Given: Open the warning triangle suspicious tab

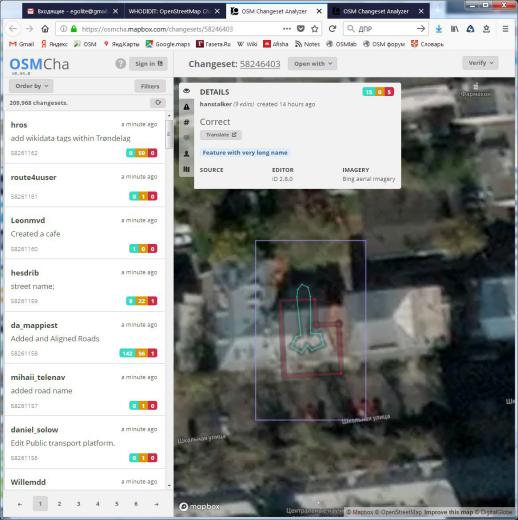Looking at the screenshot, I should [186, 107].
